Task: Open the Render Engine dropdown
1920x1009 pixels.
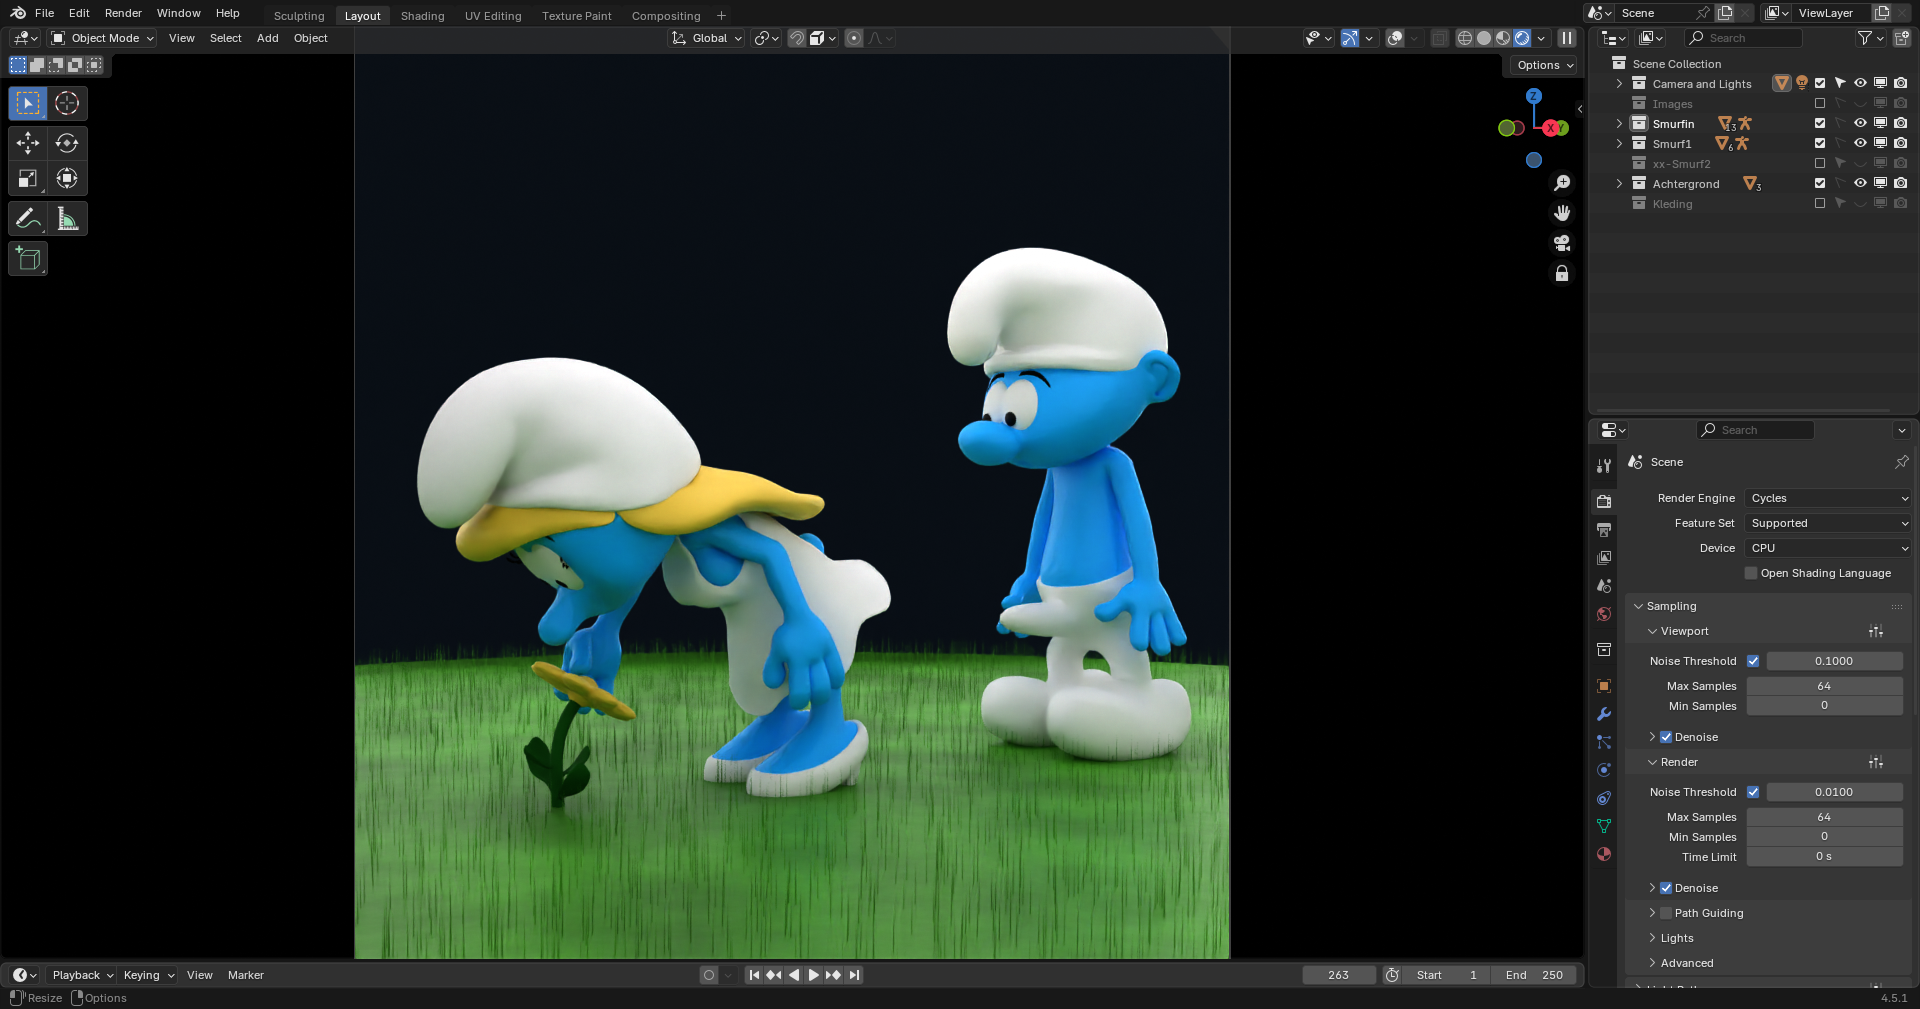Action: click(x=1828, y=498)
